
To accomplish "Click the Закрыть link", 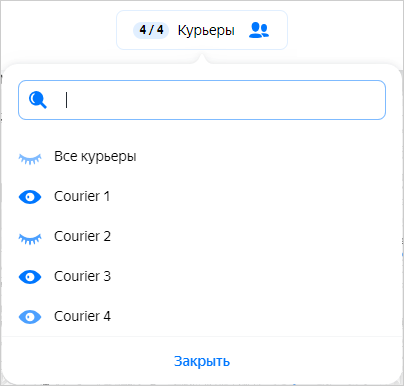I will point(202,361).
